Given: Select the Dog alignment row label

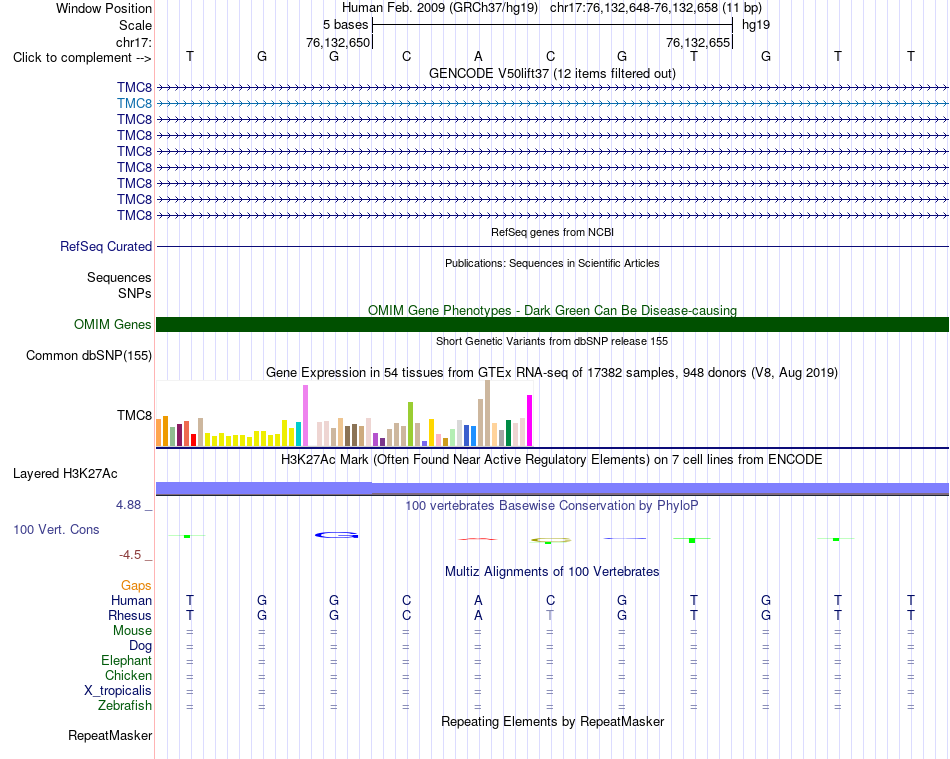Looking at the screenshot, I should (141, 646).
